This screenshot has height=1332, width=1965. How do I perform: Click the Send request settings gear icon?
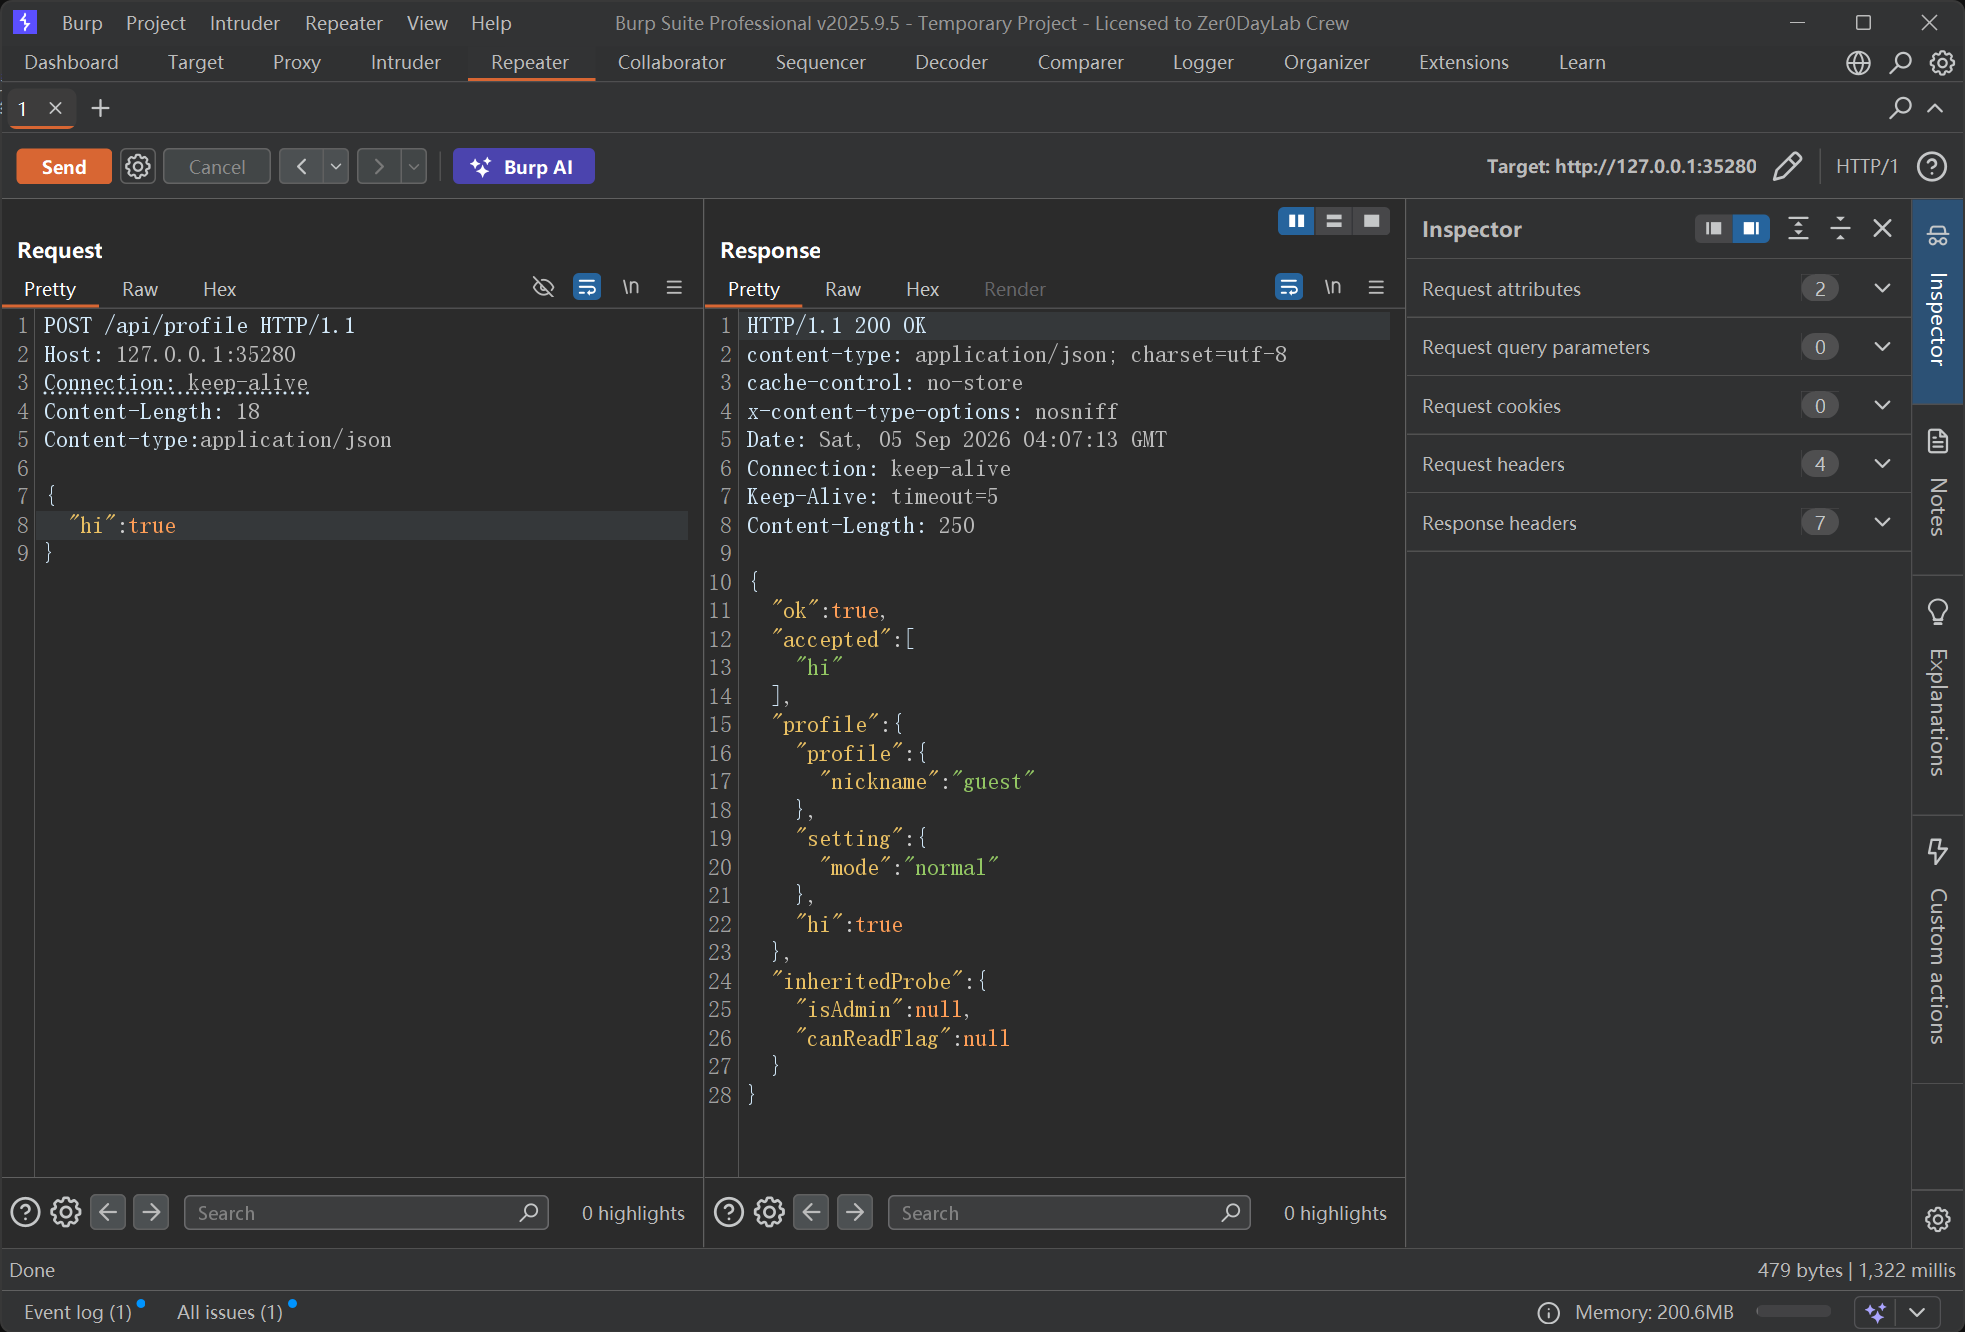tap(138, 166)
